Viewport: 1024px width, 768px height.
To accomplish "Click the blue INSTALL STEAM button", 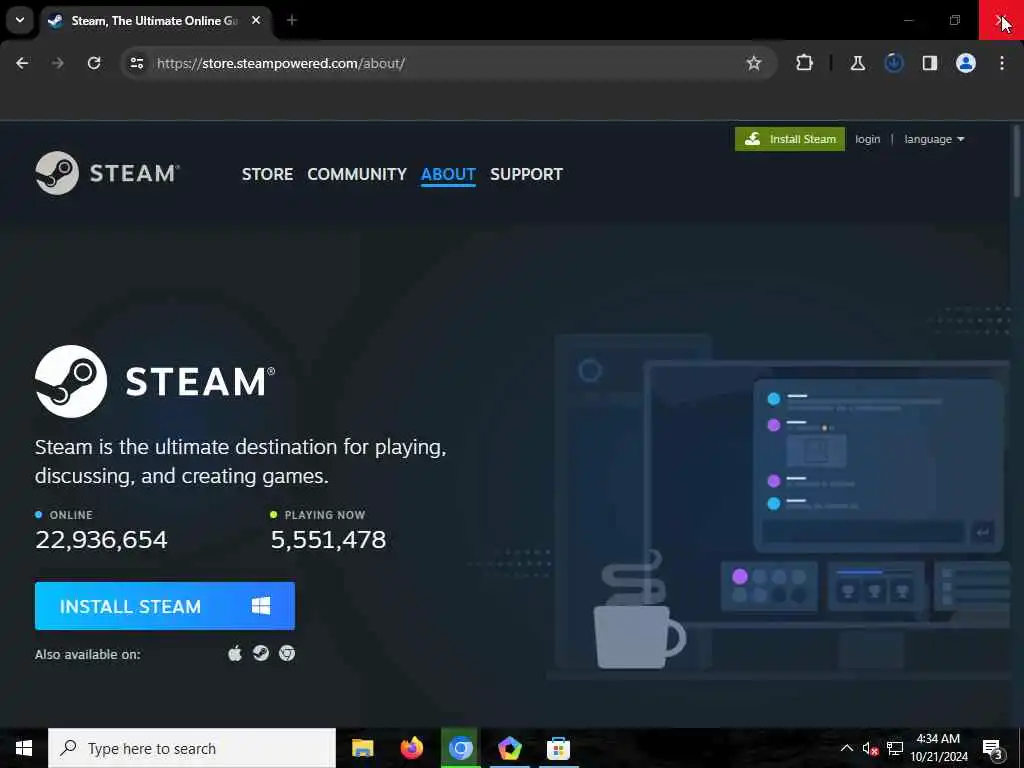I will [165, 606].
